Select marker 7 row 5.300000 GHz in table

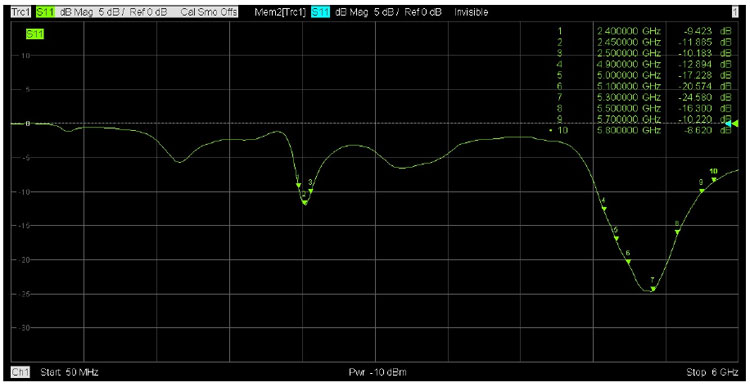(645, 97)
